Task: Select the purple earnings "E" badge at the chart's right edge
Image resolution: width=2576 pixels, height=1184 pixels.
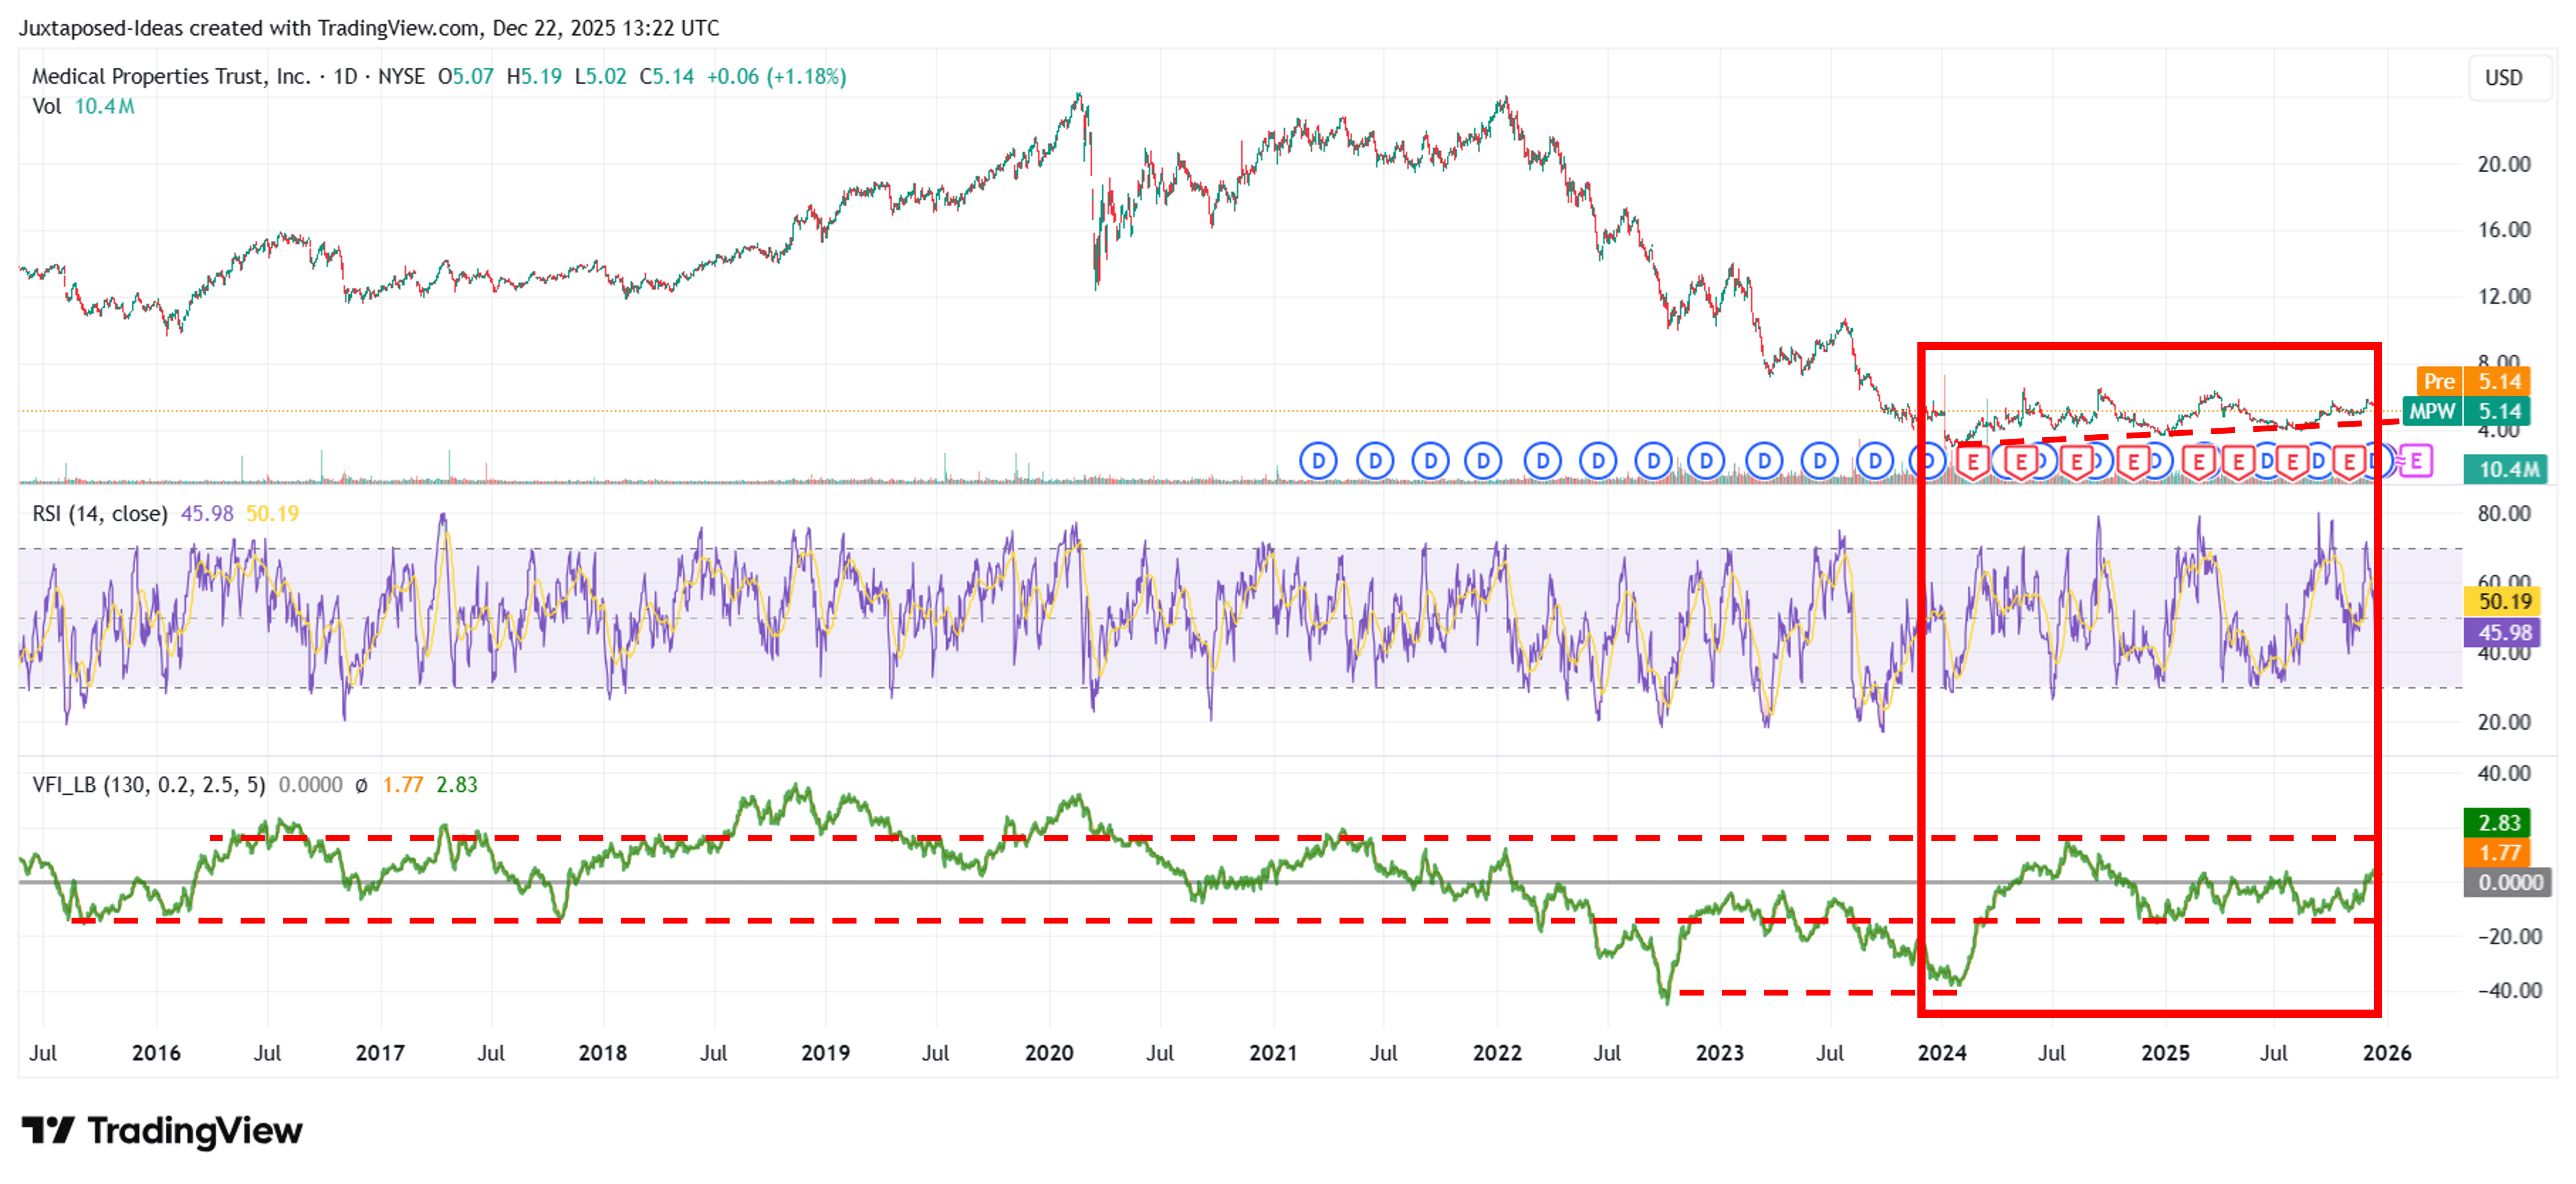Action: point(2415,462)
